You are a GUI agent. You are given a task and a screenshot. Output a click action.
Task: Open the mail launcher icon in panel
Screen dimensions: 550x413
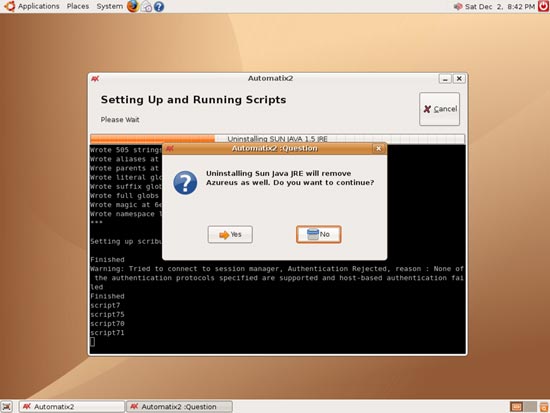[x=146, y=7]
